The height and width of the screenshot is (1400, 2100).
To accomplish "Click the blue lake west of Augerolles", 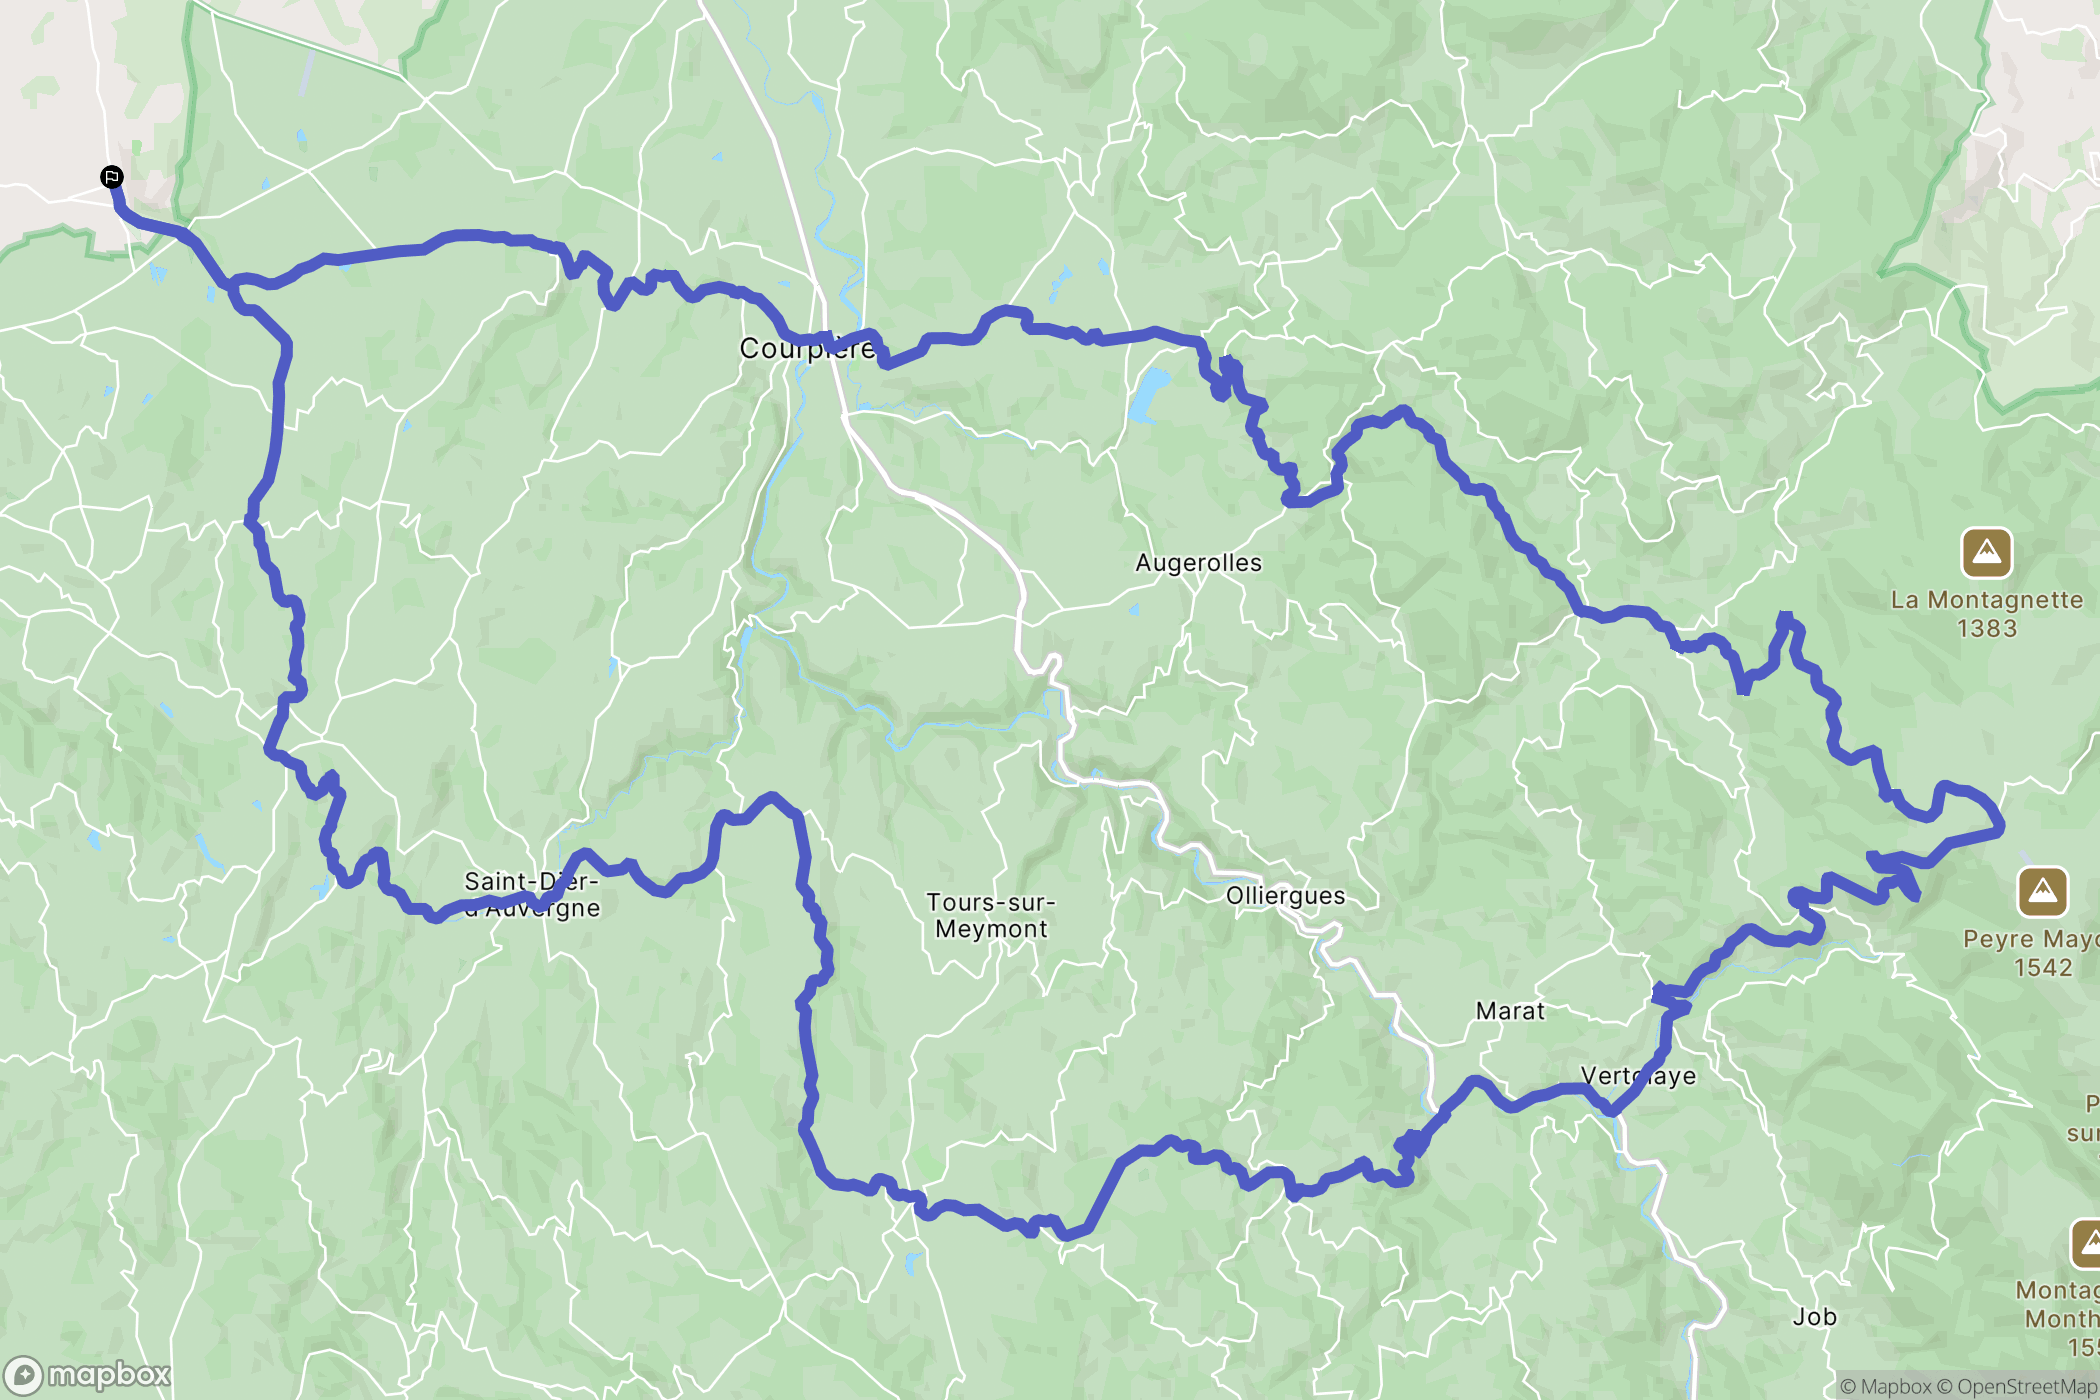I will (x=1148, y=394).
